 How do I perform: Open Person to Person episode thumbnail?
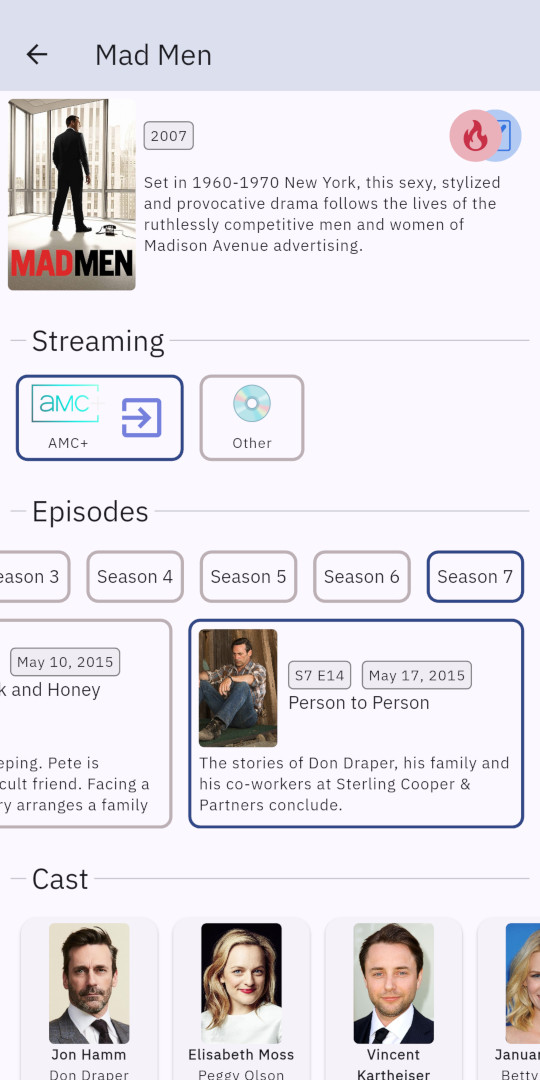point(238,688)
